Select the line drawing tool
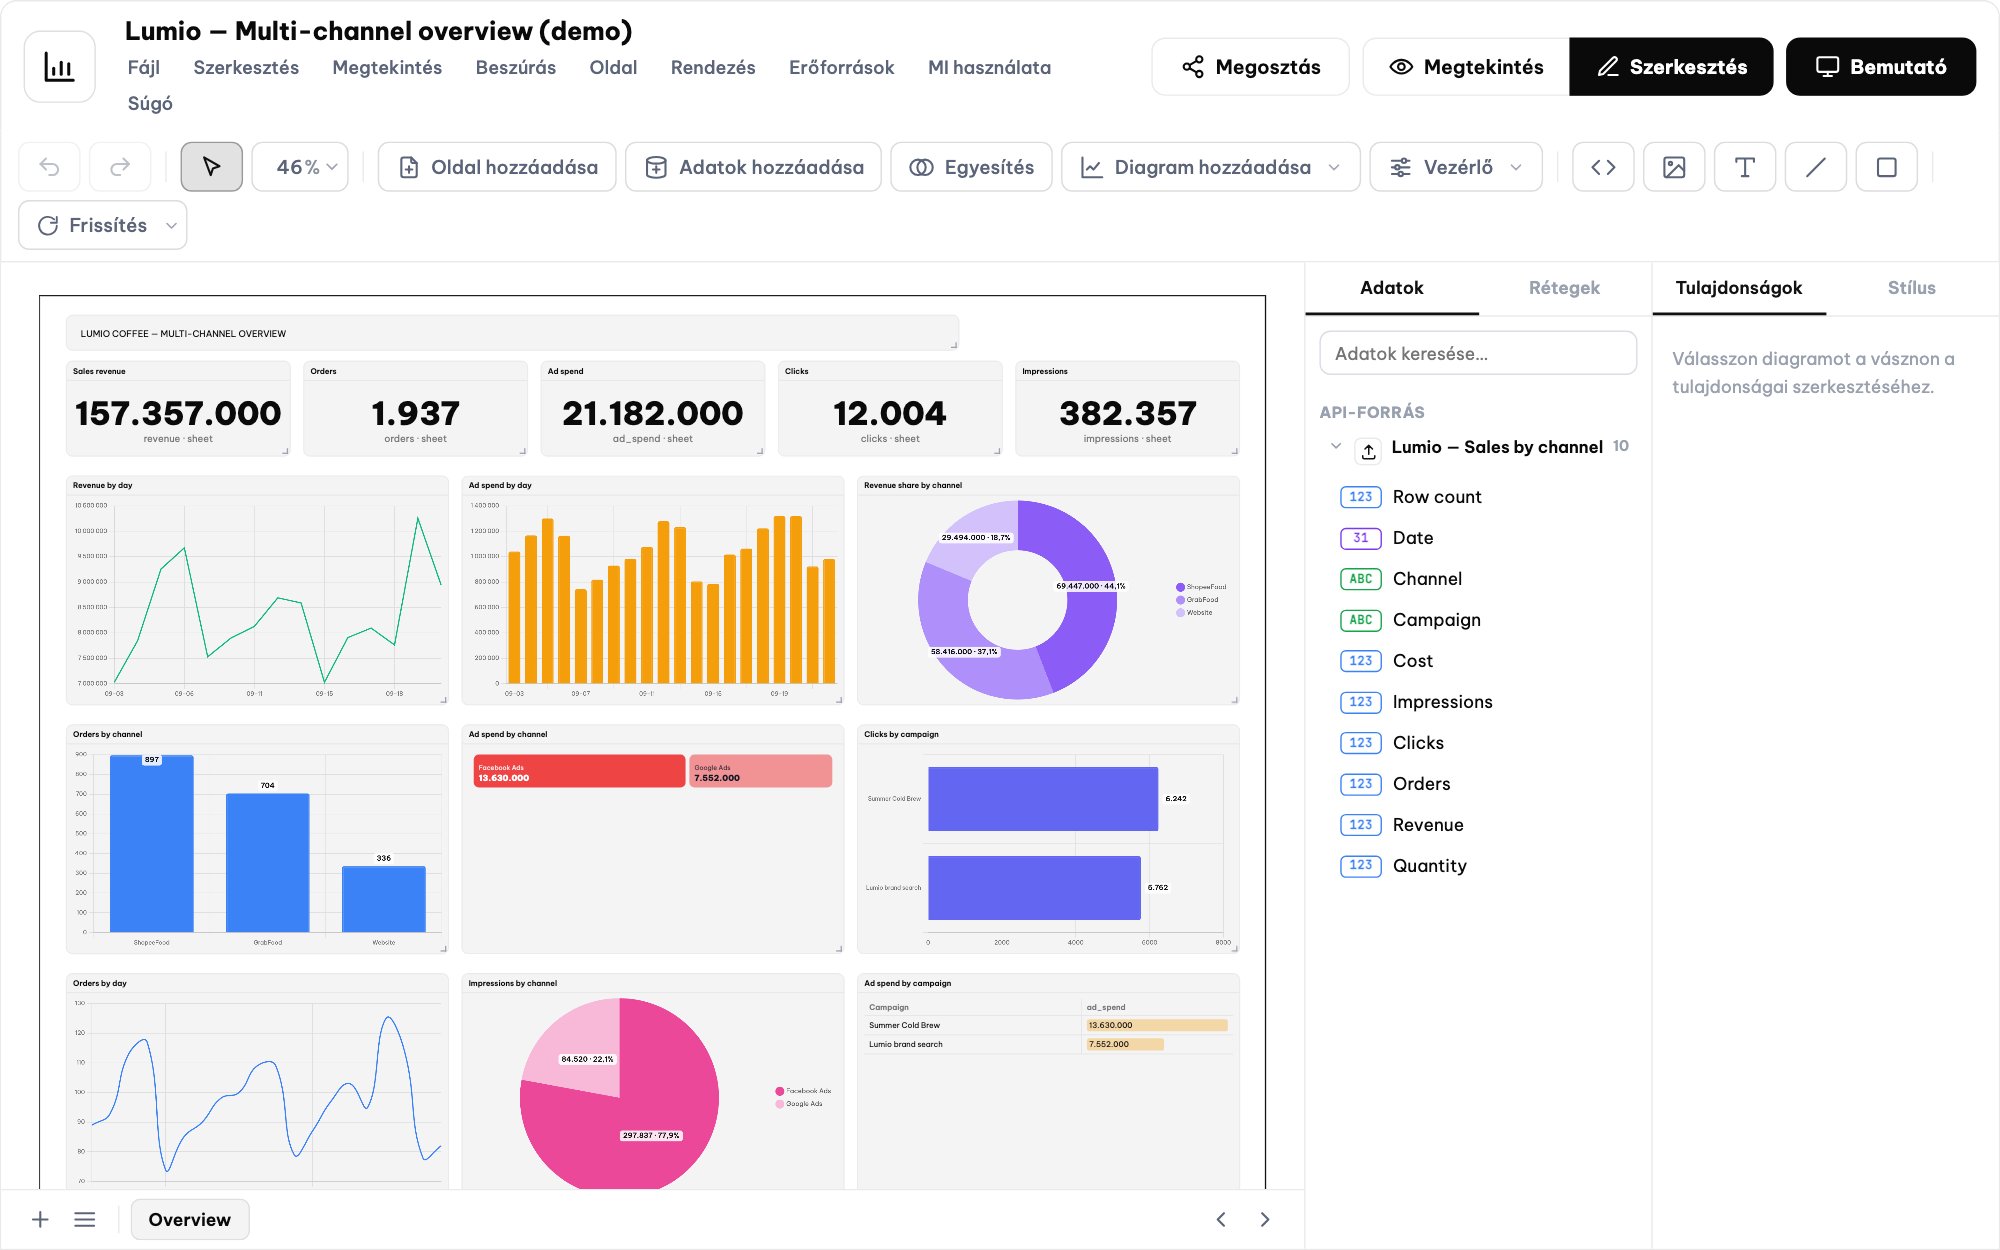 (x=1816, y=167)
